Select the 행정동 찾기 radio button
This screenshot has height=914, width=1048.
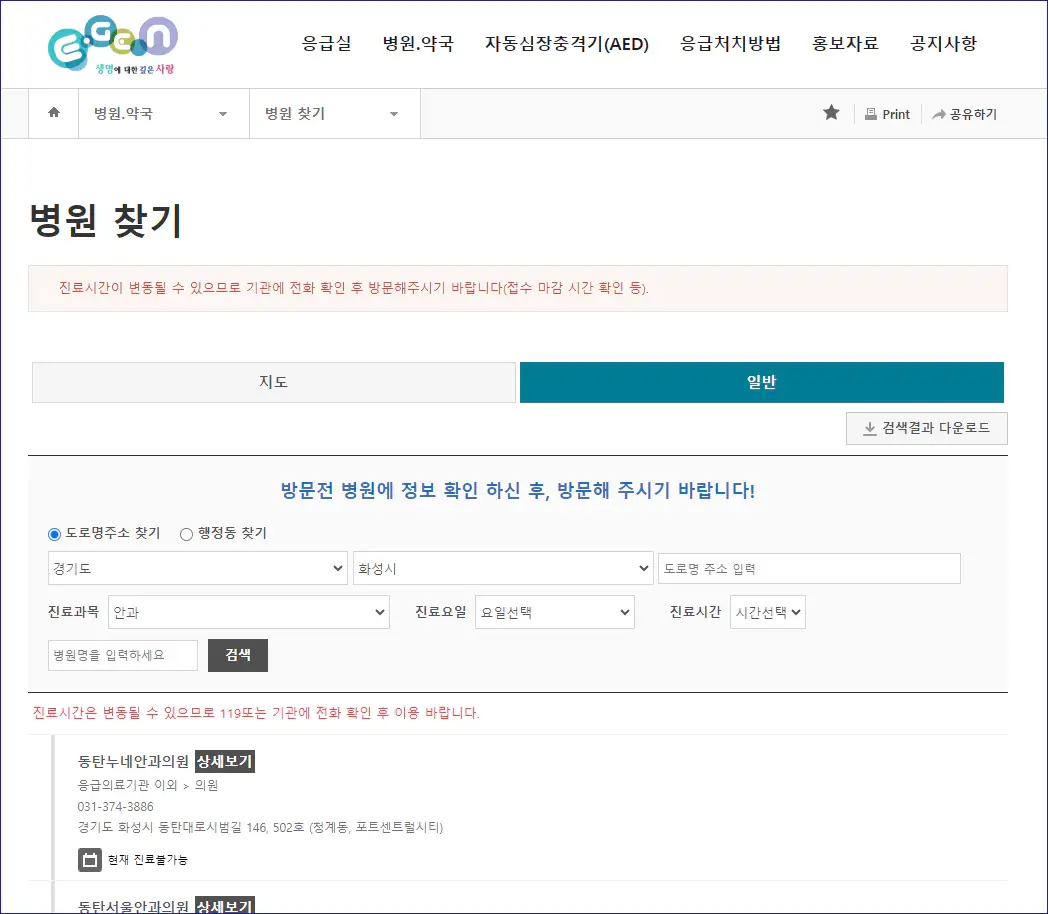point(185,533)
